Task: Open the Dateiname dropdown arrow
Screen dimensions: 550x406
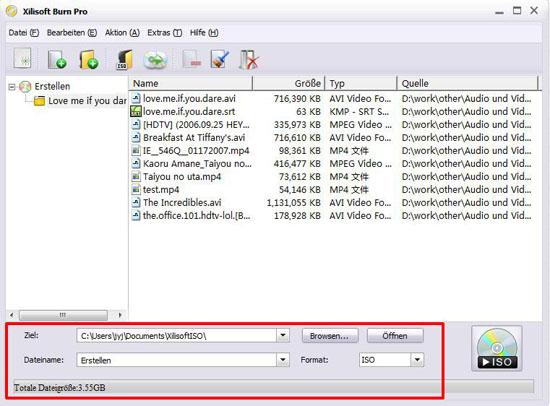Action: pos(283,360)
